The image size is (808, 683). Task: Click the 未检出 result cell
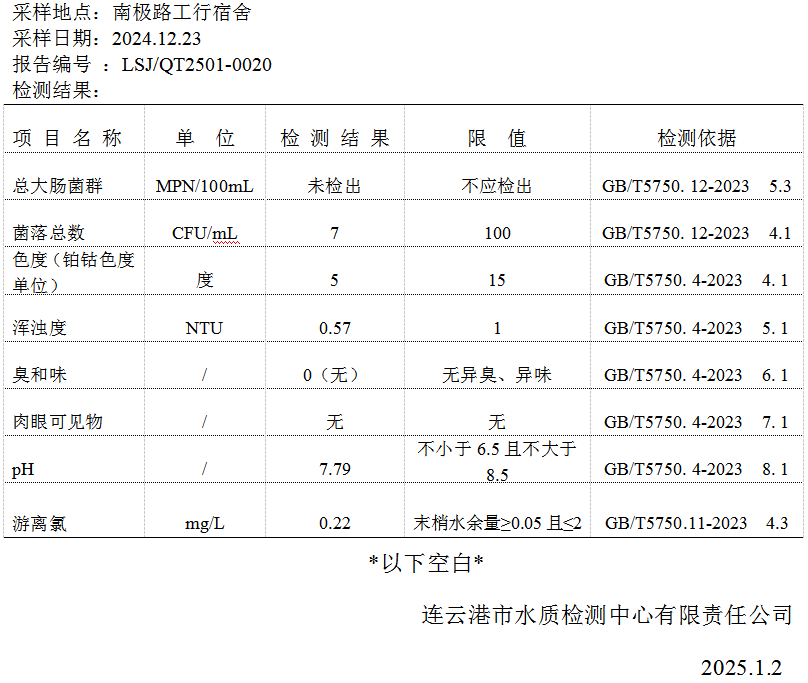click(334, 186)
